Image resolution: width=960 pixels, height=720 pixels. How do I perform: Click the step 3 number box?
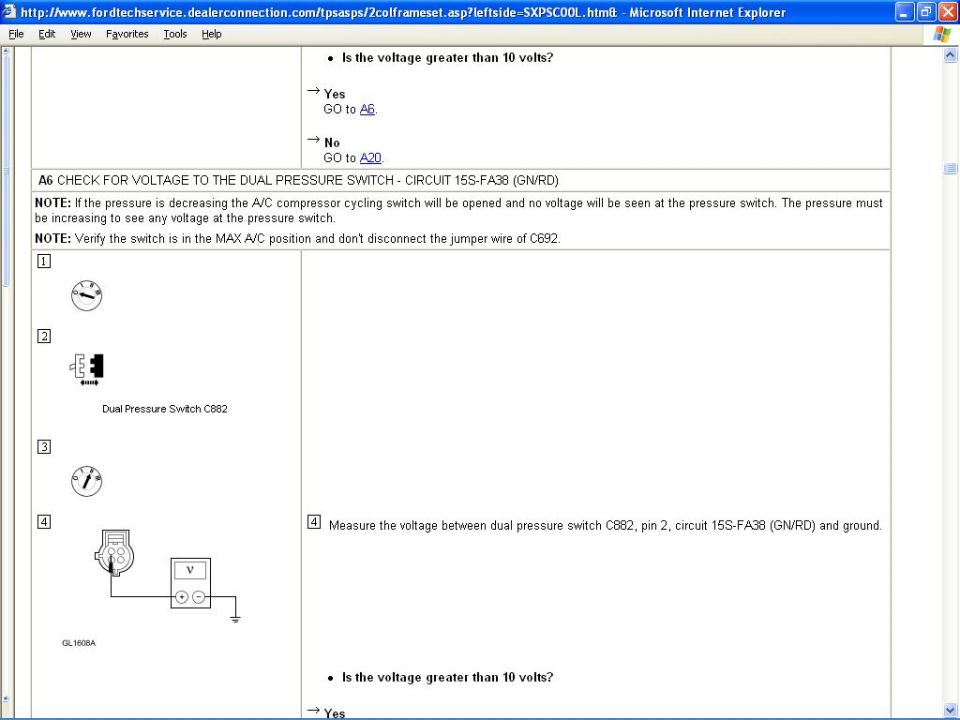pyautogui.click(x=44, y=447)
